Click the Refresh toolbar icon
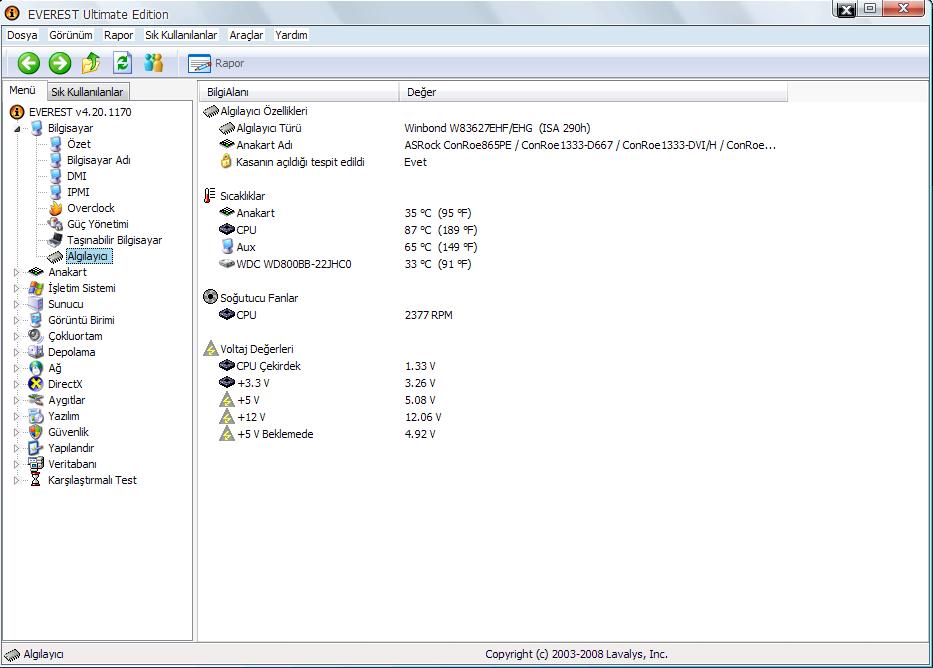 point(122,63)
